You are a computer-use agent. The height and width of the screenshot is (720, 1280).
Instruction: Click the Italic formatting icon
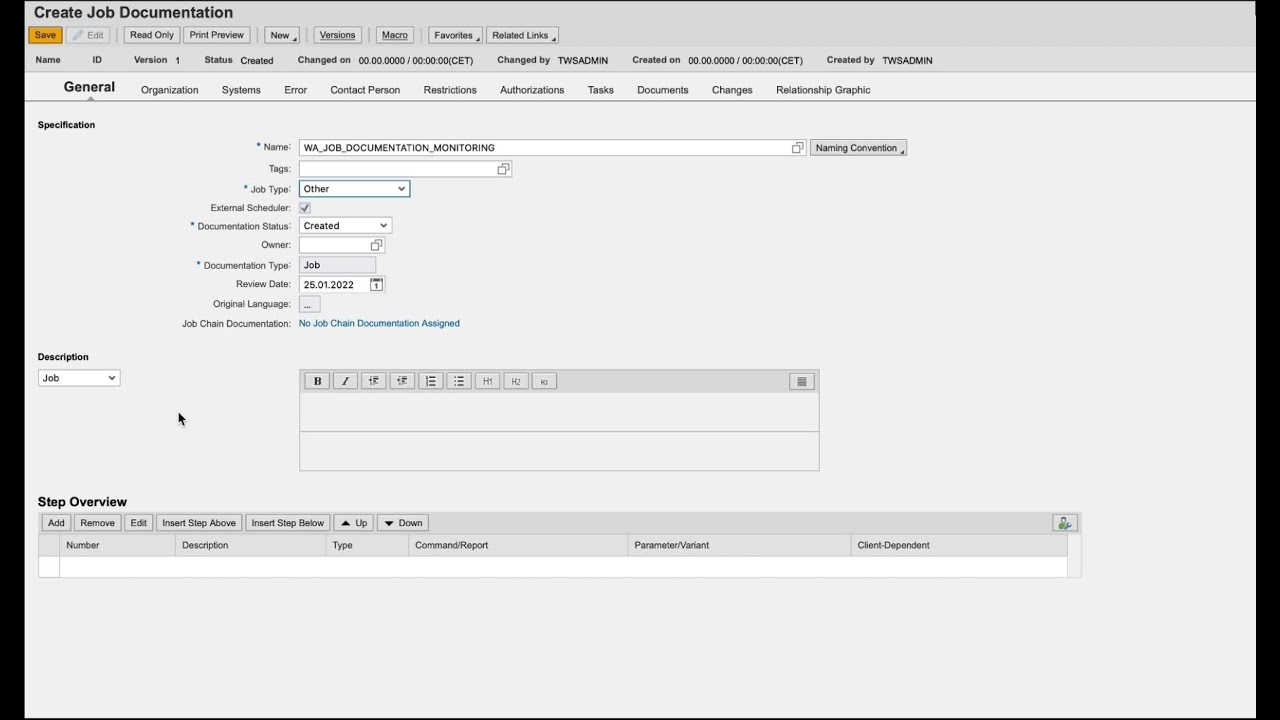point(345,381)
